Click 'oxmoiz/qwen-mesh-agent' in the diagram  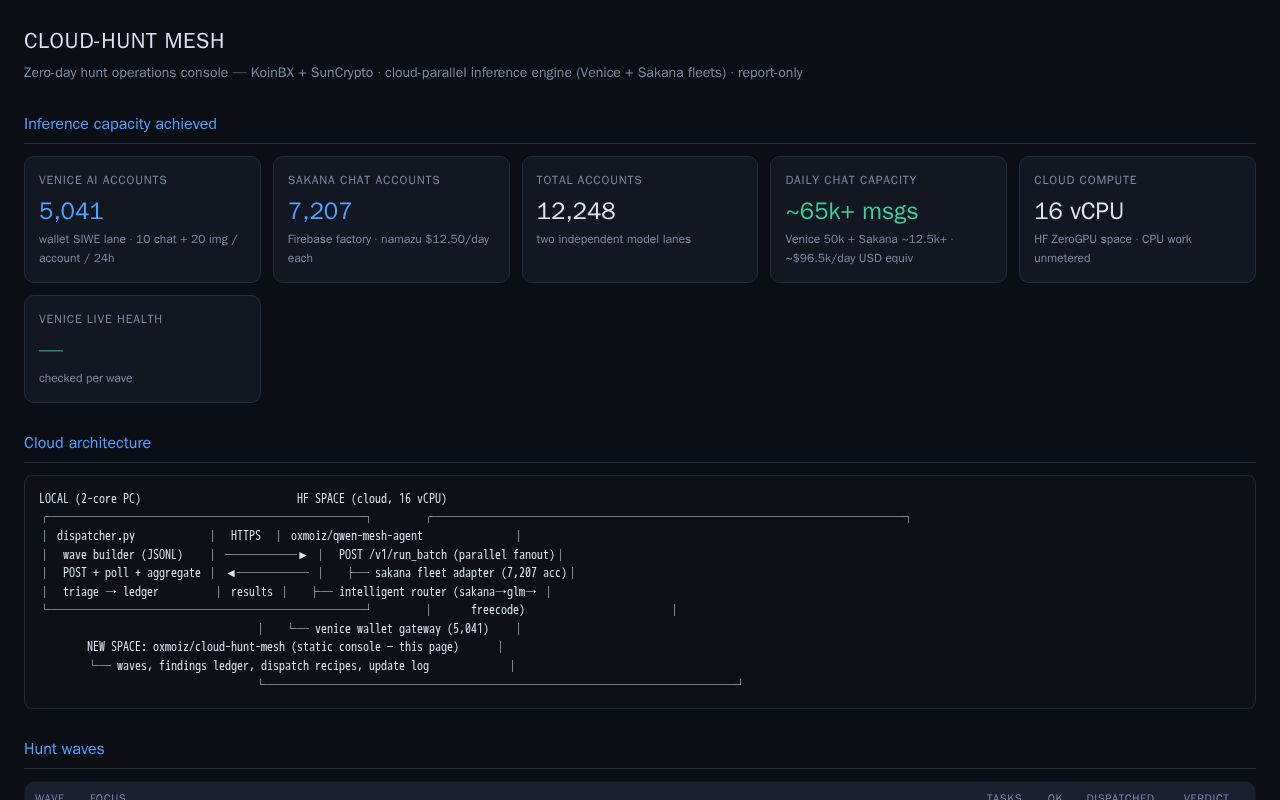[x=357, y=536]
